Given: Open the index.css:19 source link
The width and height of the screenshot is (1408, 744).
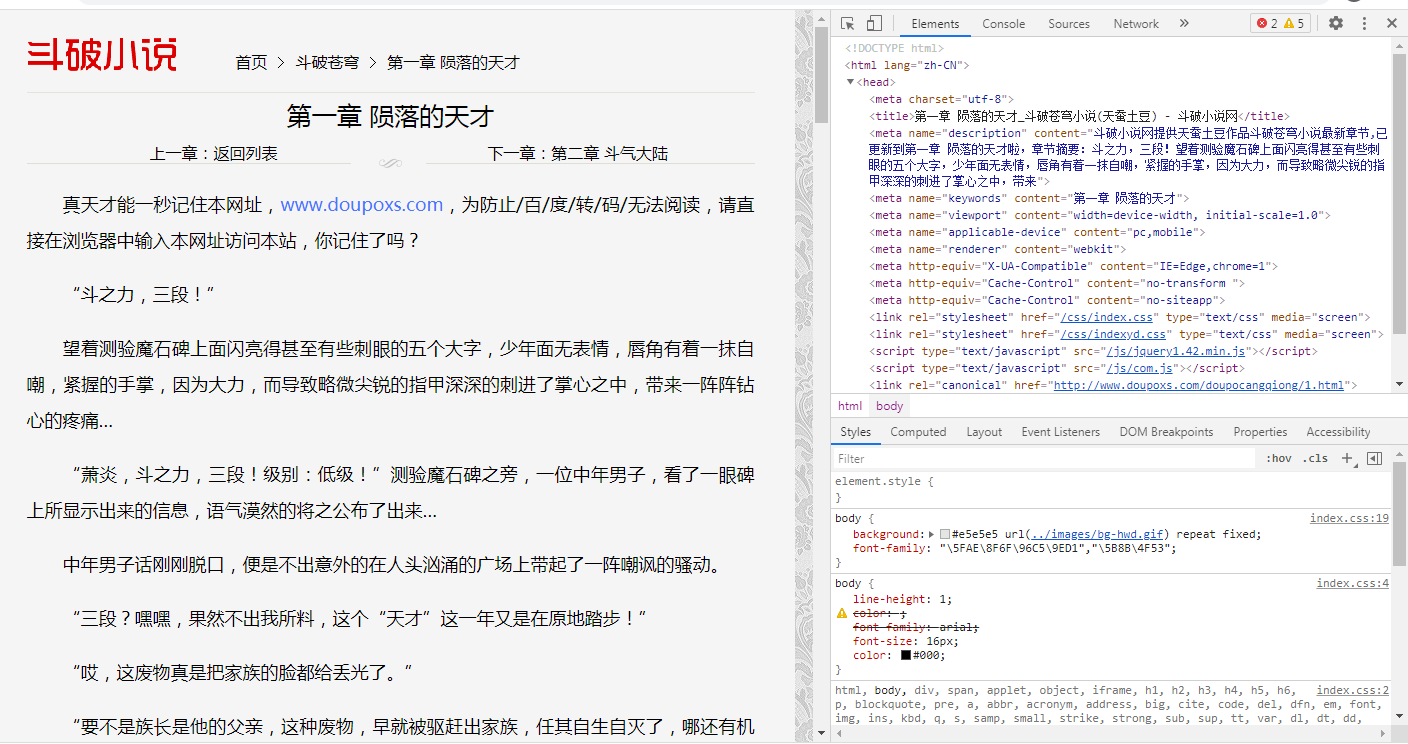Looking at the screenshot, I should pyautogui.click(x=1349, y=519).
